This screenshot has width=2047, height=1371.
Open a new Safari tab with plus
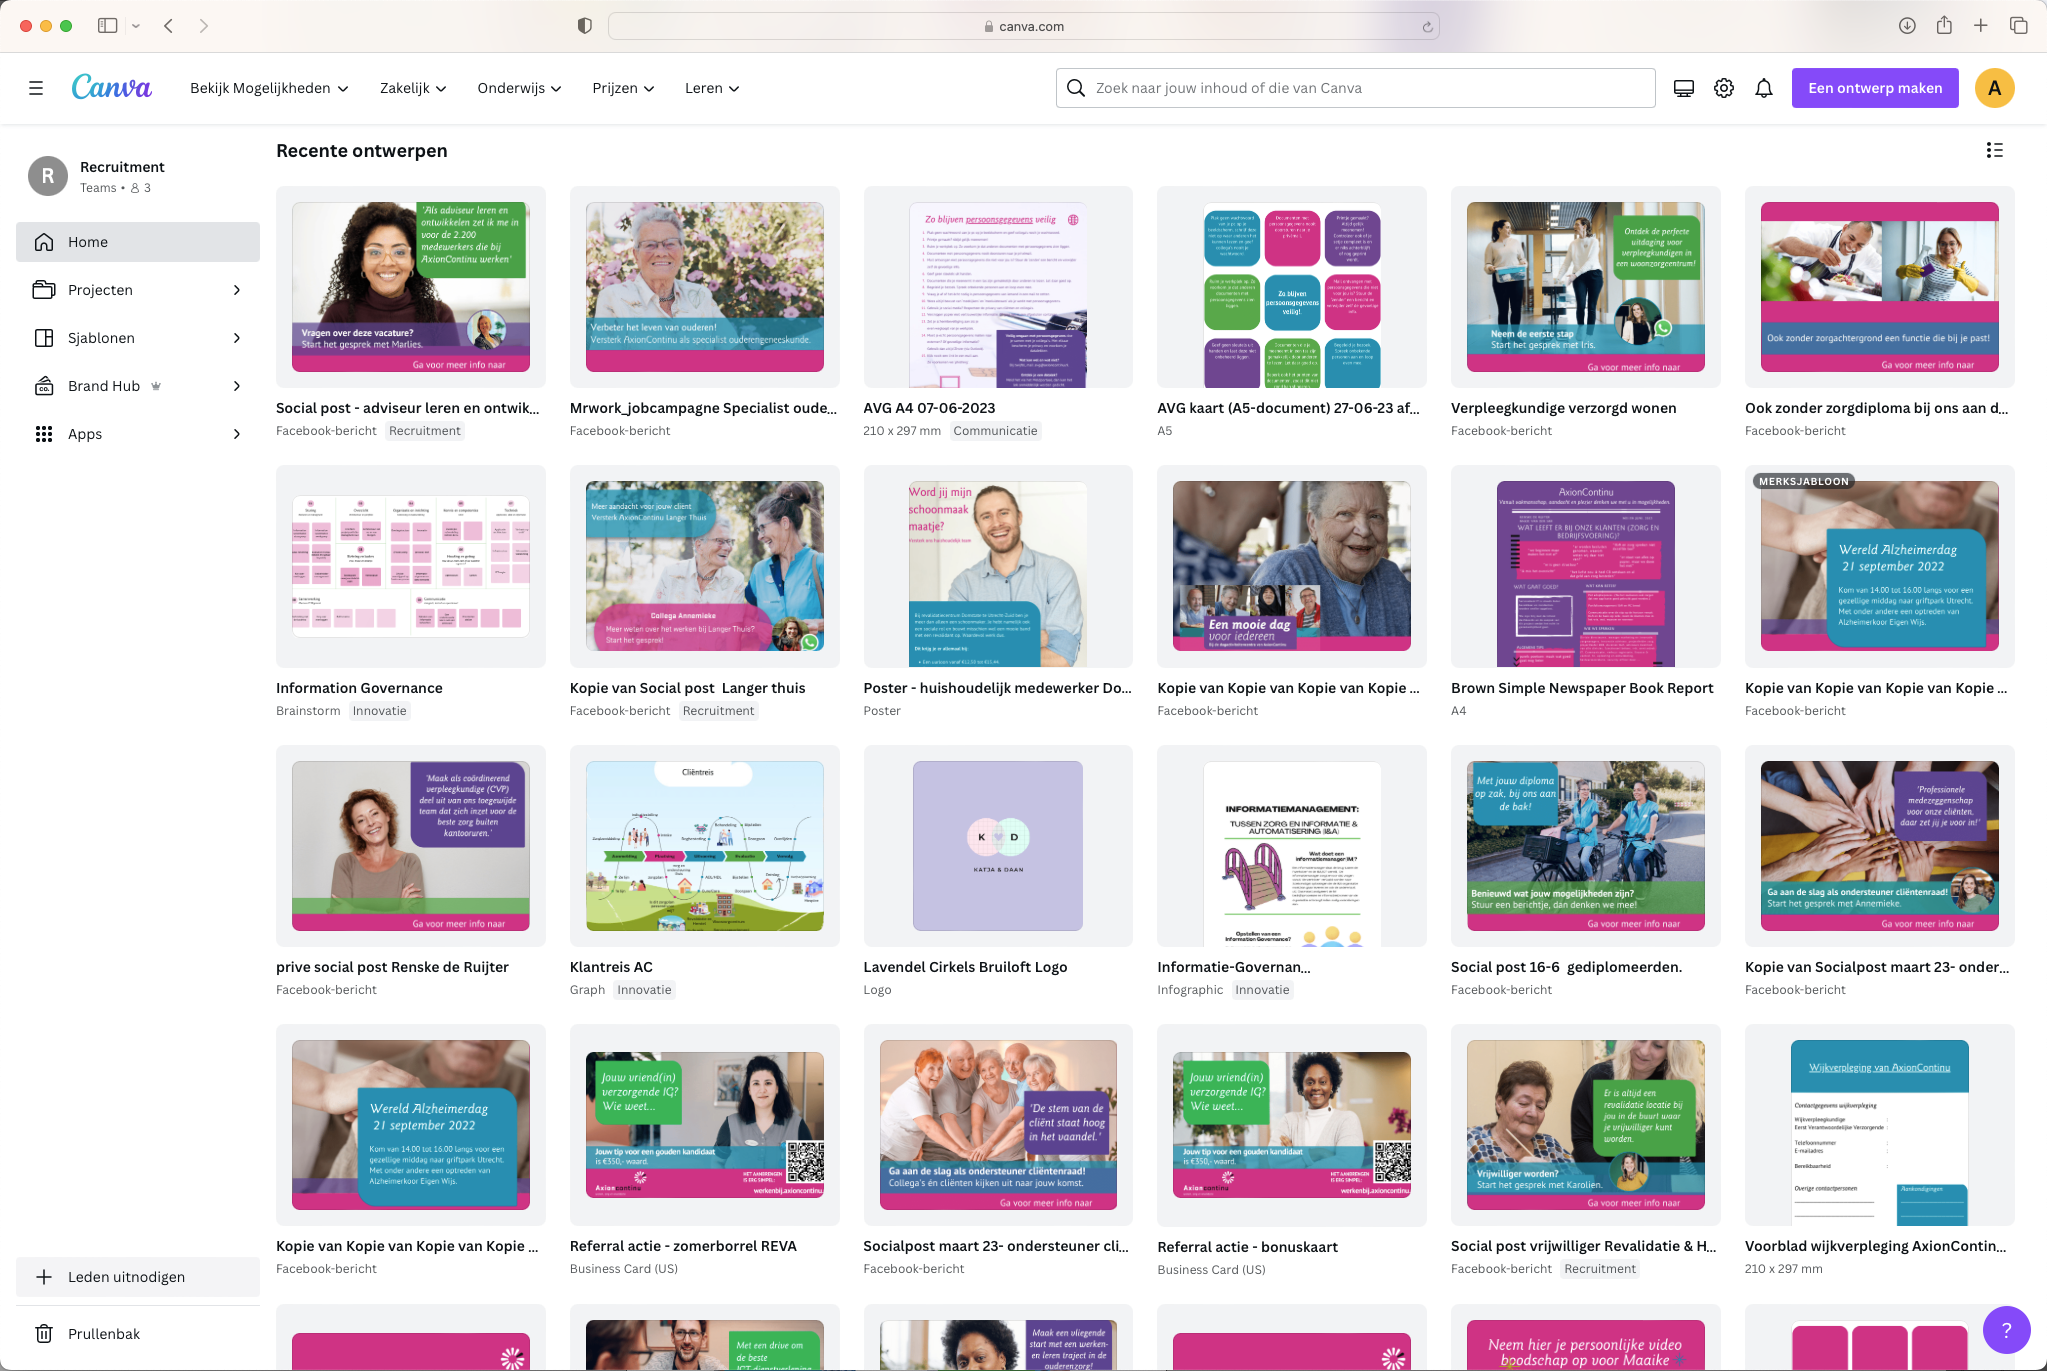(x=1980, y=26)
